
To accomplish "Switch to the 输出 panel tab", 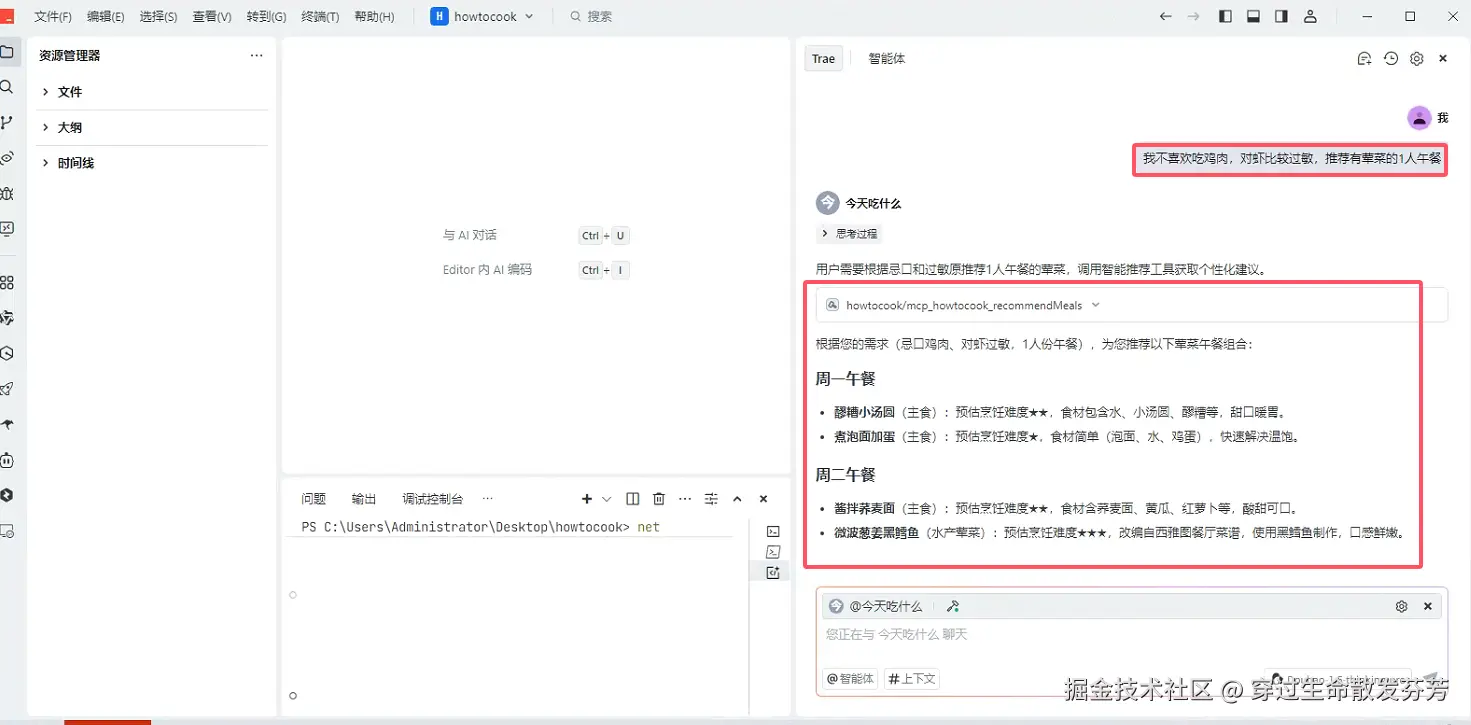I will click(x=364, y=499).
